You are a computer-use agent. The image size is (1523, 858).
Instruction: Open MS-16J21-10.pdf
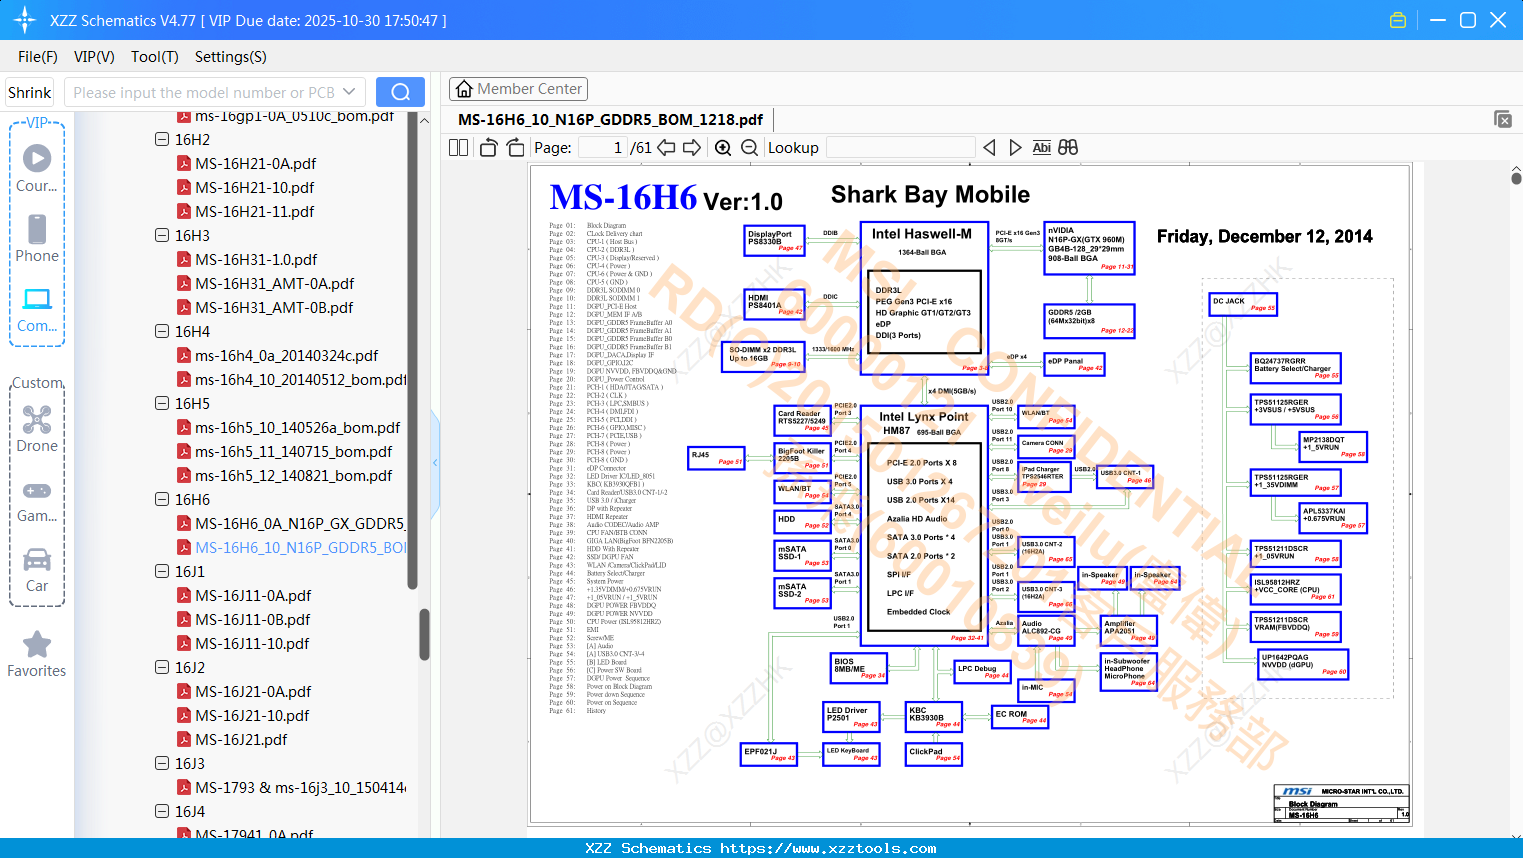tap(252, 715)
